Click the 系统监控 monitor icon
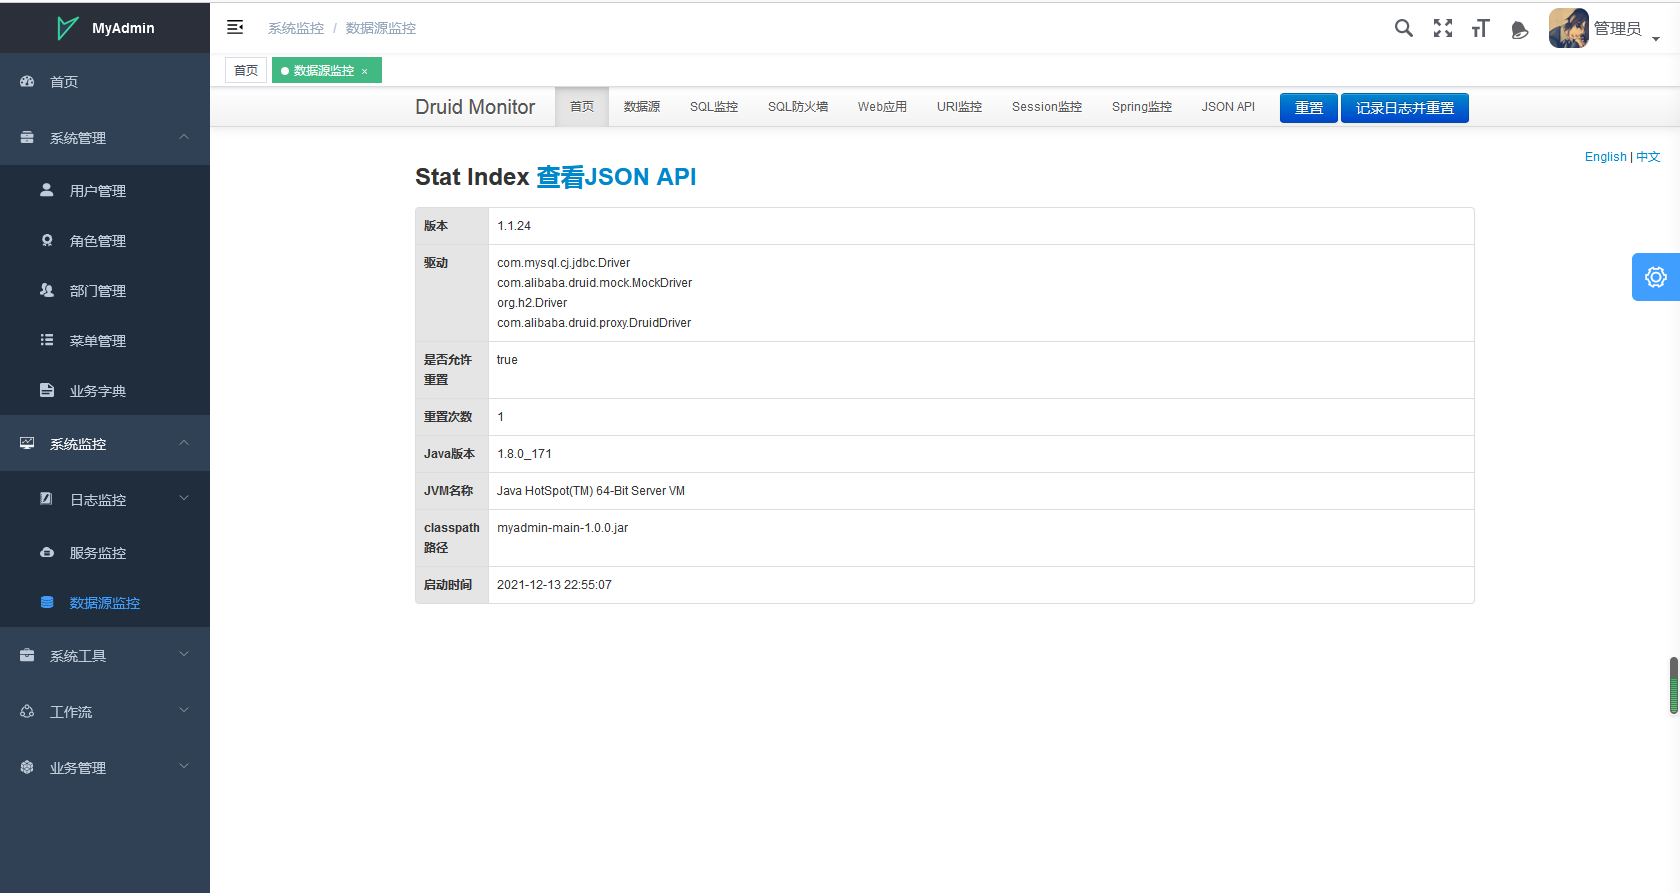This screenshot has width=1680, height=893. pos(27,443)
